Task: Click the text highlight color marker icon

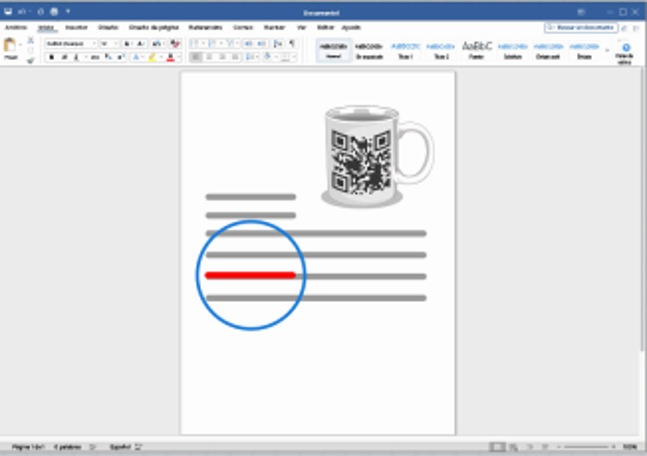Action: tap(152, 58)
